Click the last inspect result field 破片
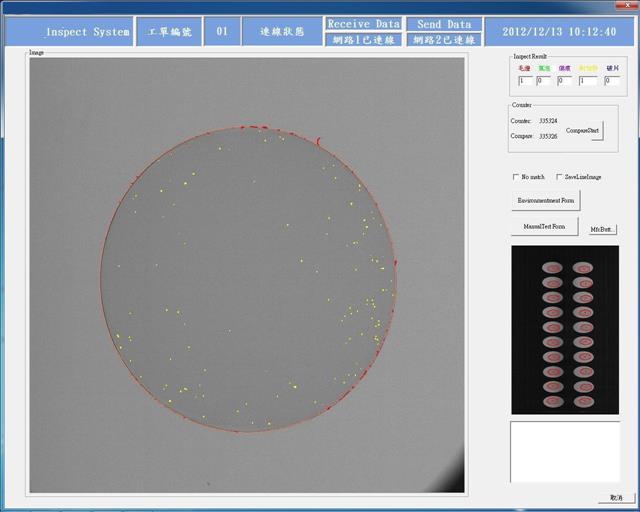The width and height of the screenshot is (640, 512). coord(612,81)
